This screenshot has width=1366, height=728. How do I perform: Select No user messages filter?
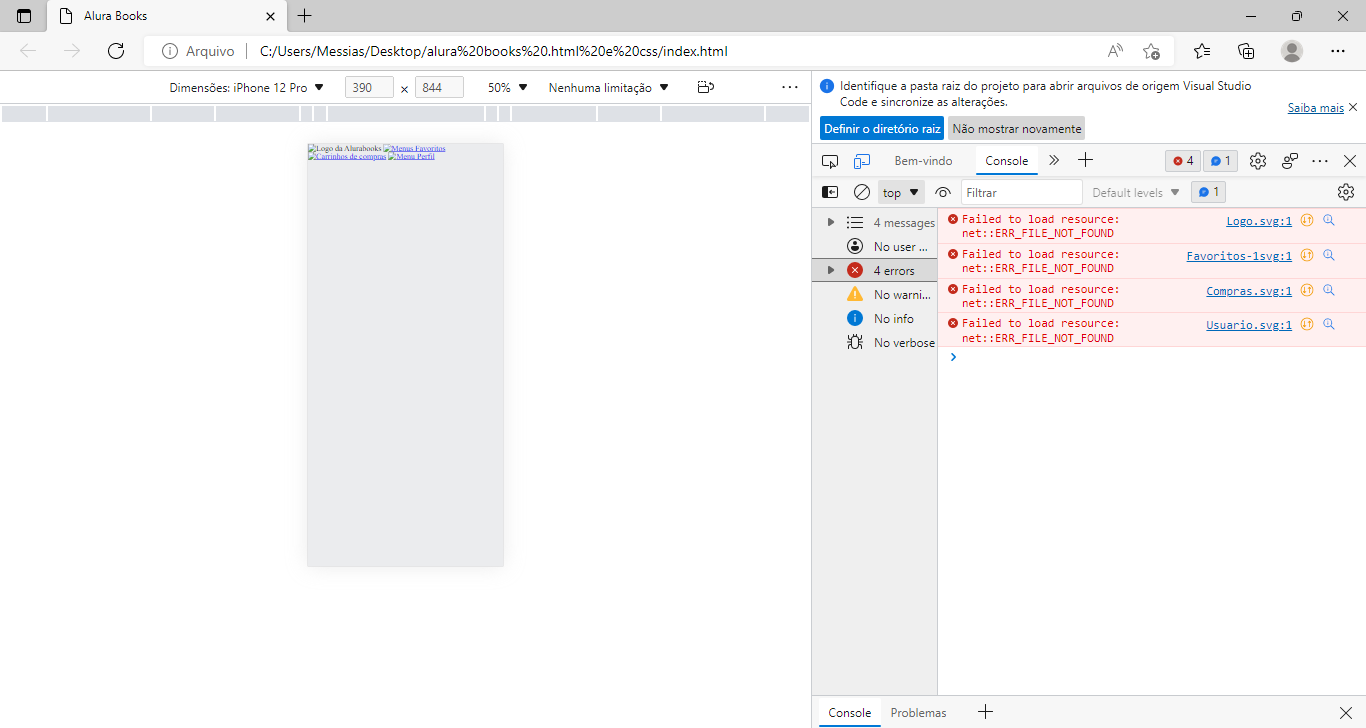pos(875,246)
